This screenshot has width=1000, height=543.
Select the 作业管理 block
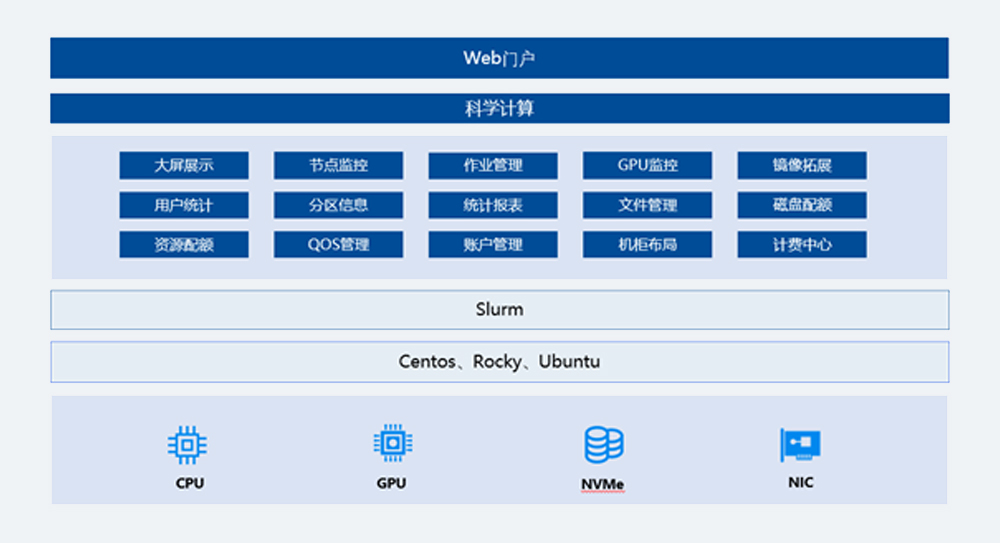[x=493, y=165]
